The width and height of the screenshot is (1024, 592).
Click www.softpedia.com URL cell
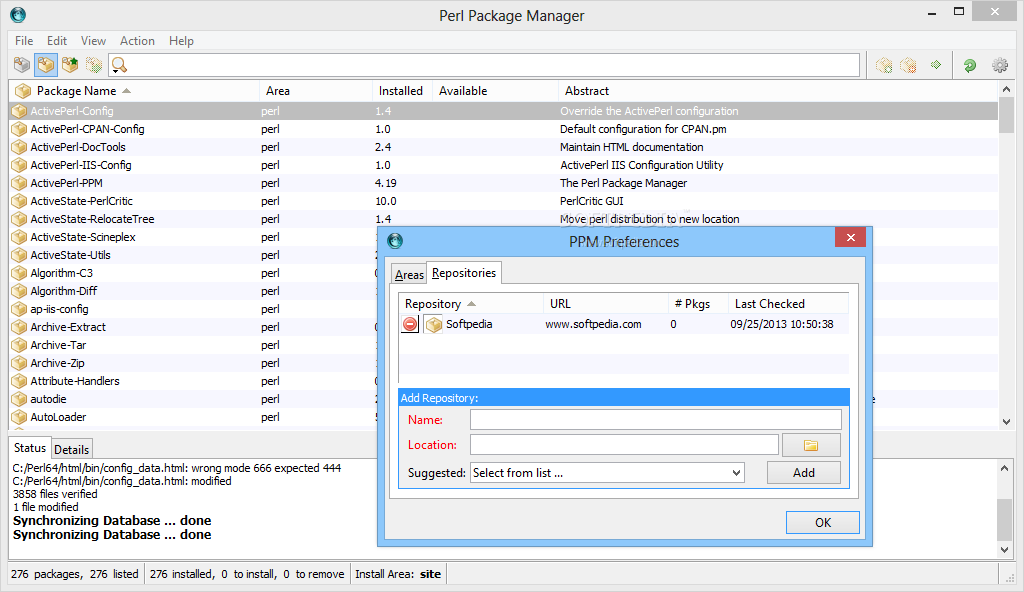tap(594, 324)
